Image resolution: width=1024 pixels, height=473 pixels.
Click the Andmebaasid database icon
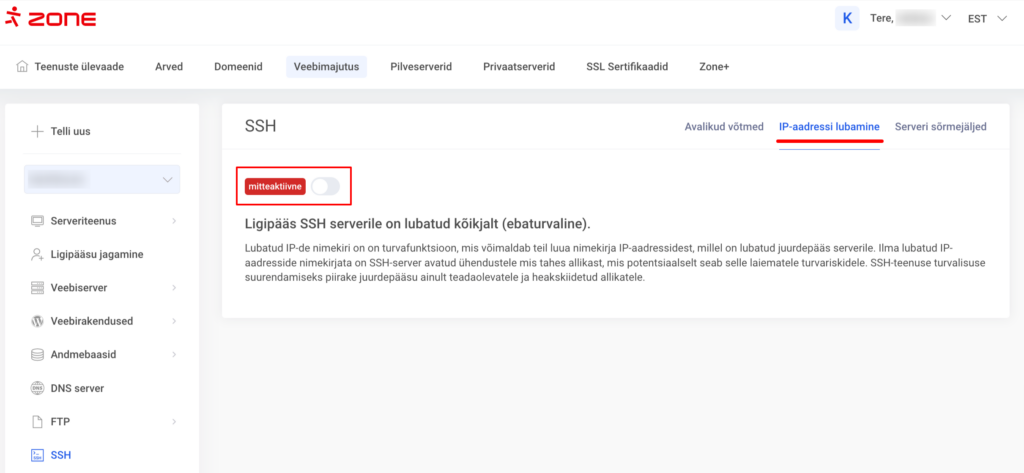click(x=38, y=354)
